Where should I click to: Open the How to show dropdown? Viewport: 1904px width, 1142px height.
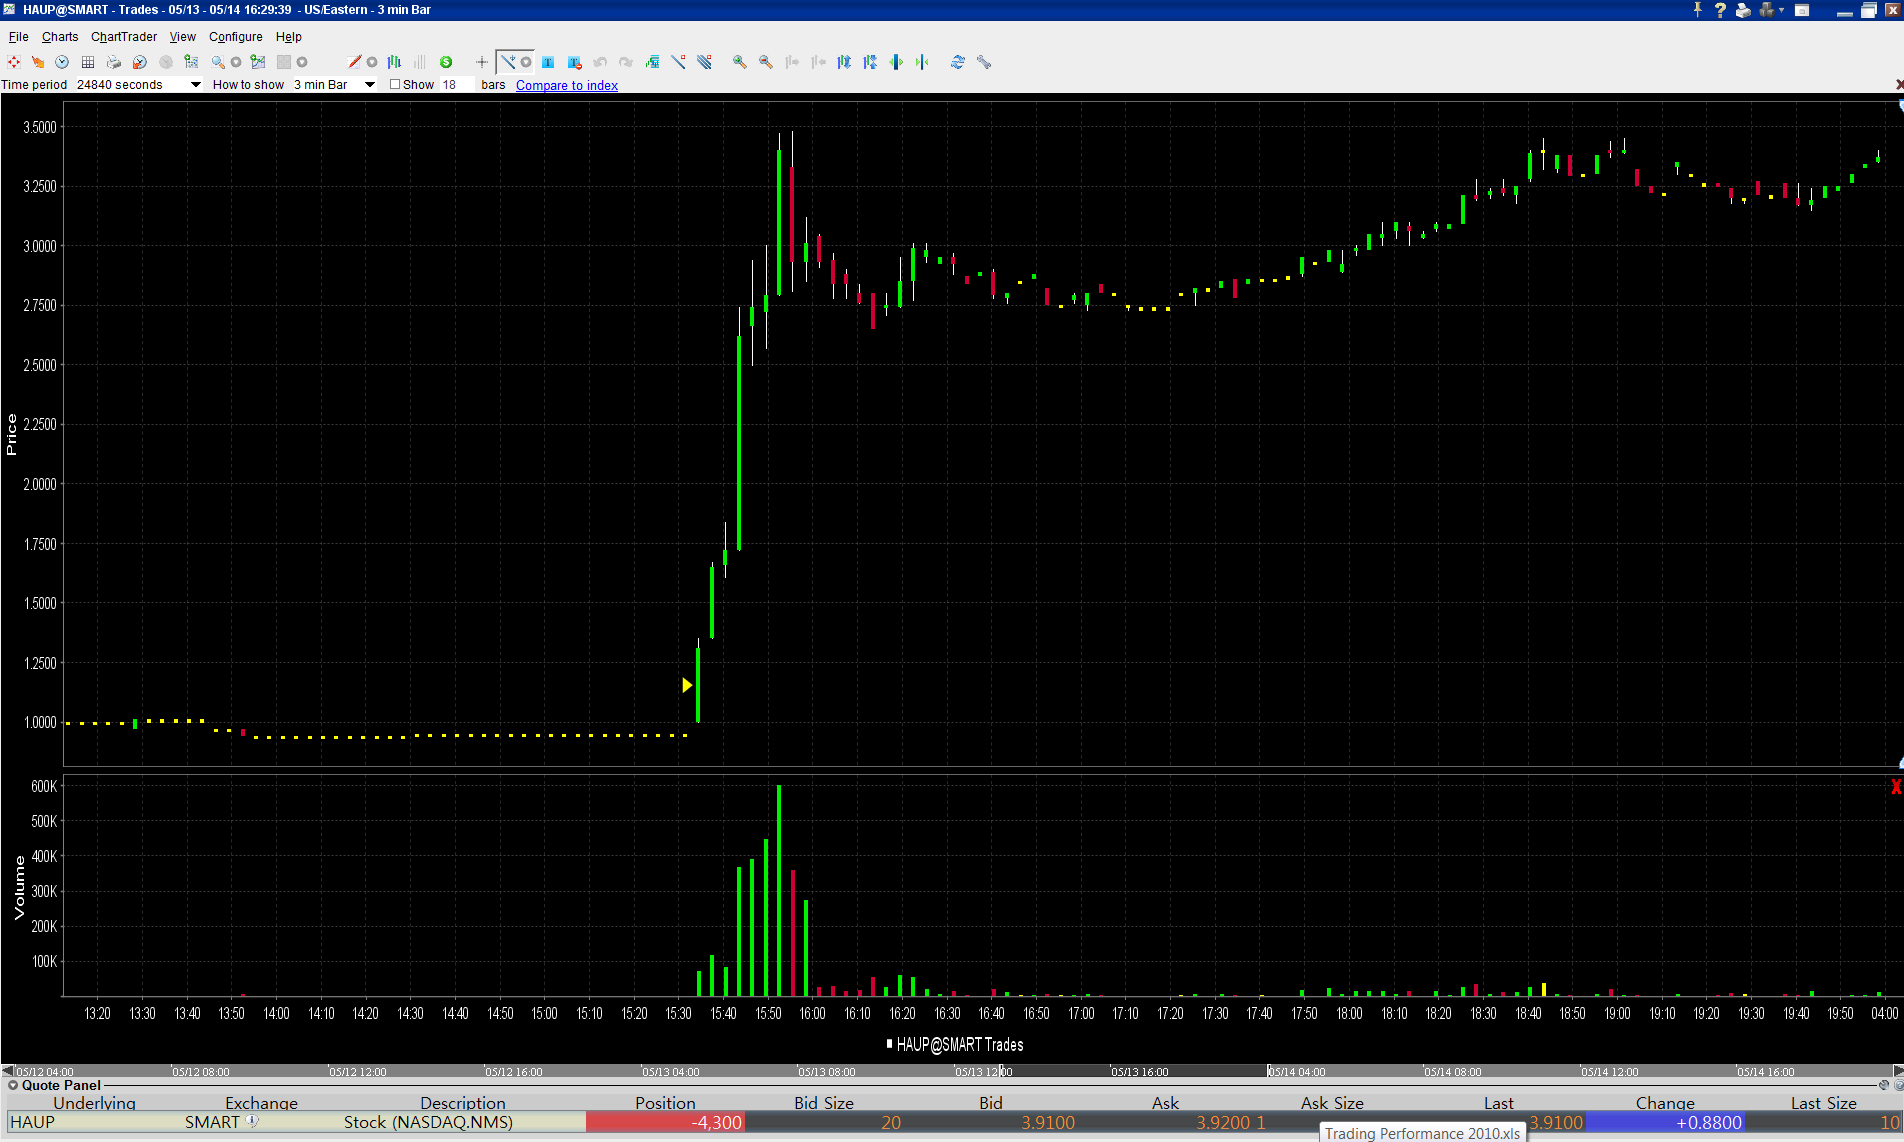coord(369,85)
